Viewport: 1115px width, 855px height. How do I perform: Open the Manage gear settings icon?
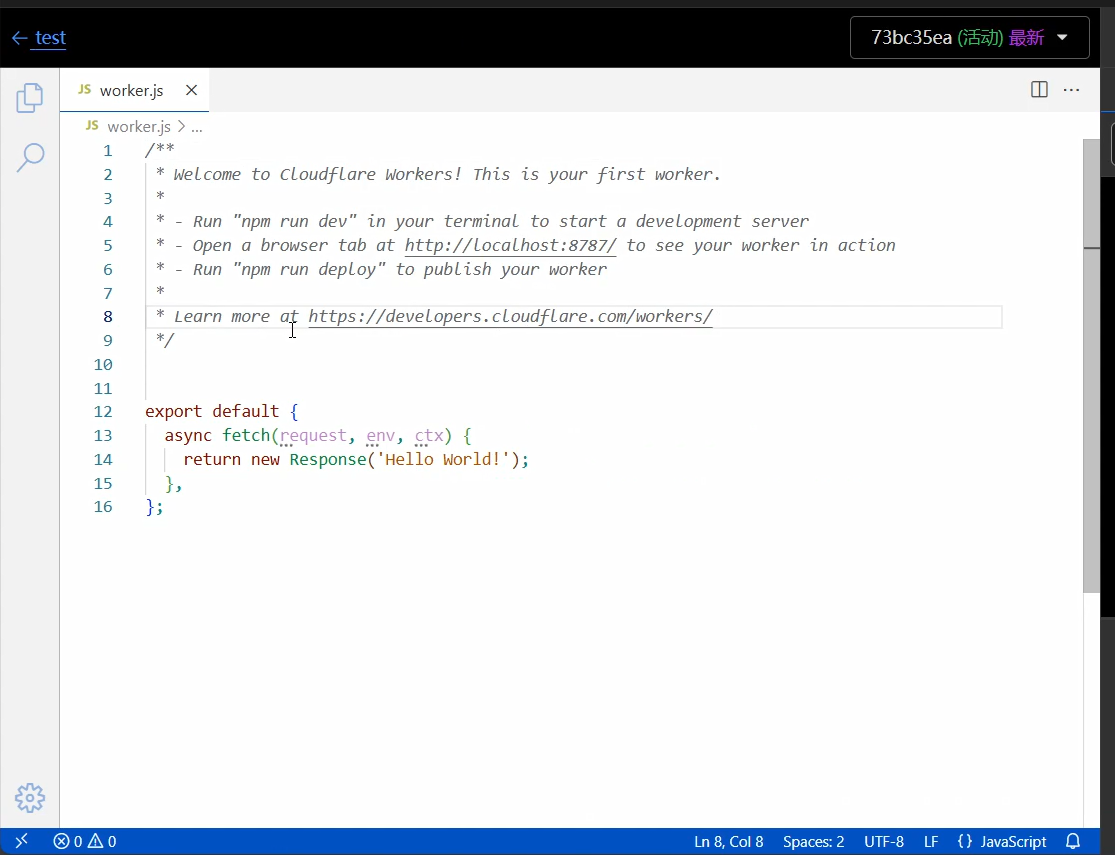[30, 797]
